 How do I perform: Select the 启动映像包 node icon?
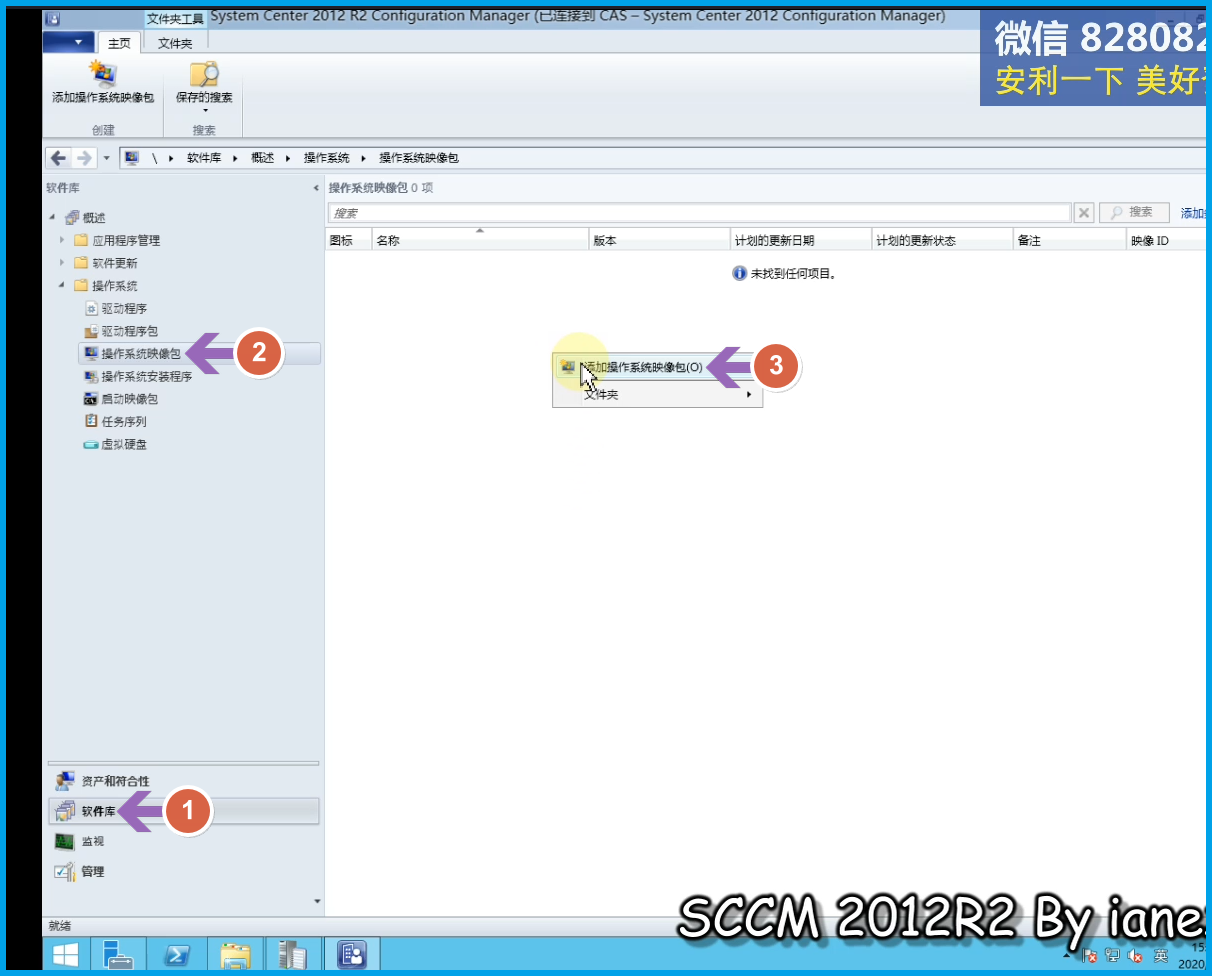(91, 399)
